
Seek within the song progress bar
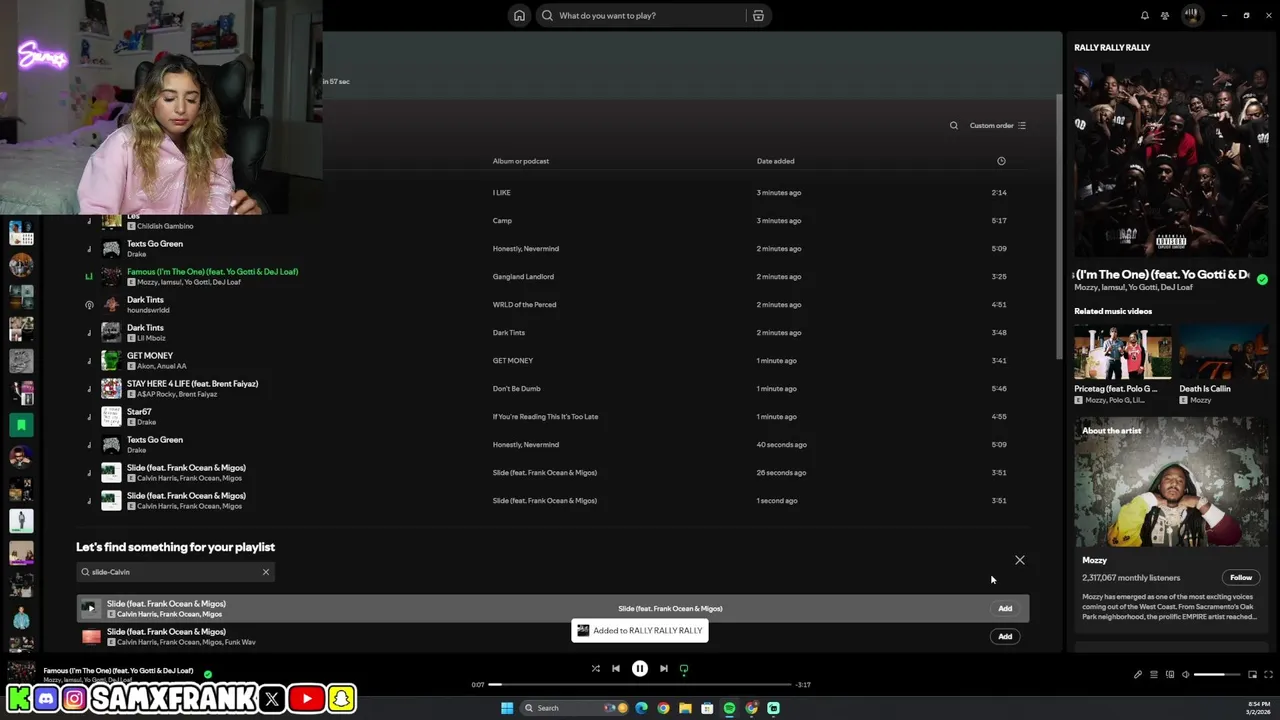tap(641, 684)
